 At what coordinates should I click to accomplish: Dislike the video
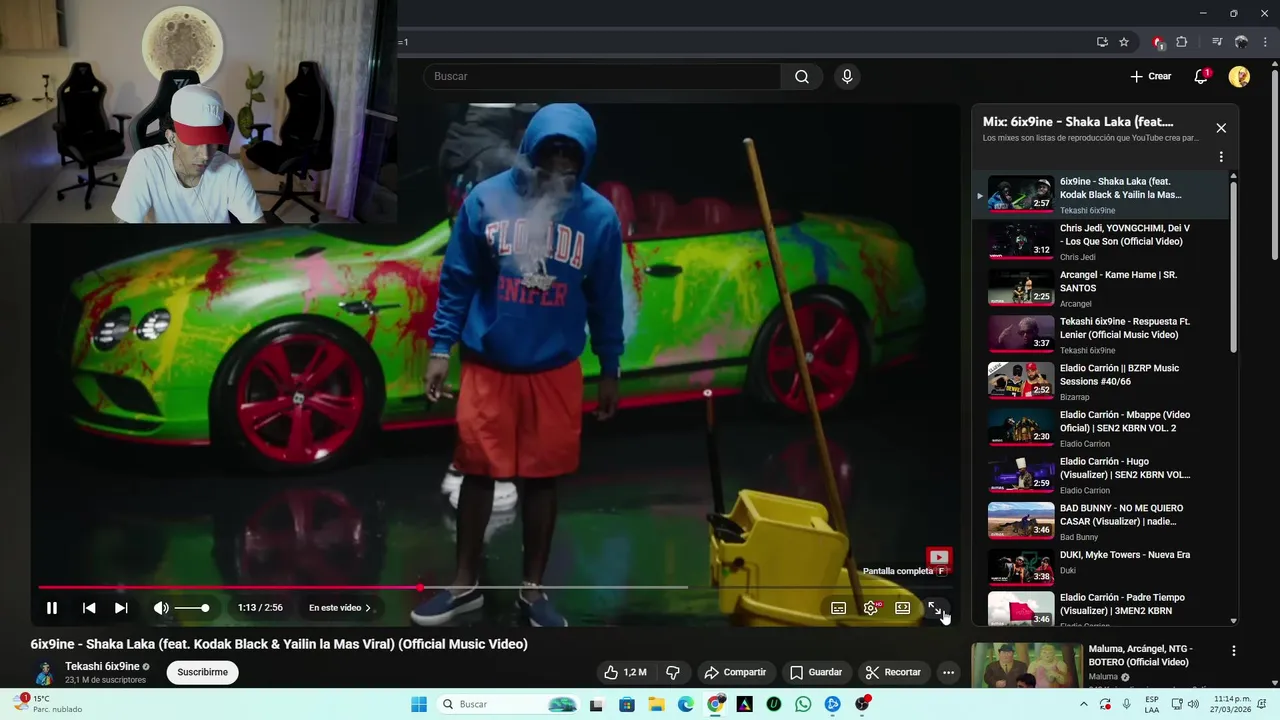pyautogui.click(x=673, y=672)
